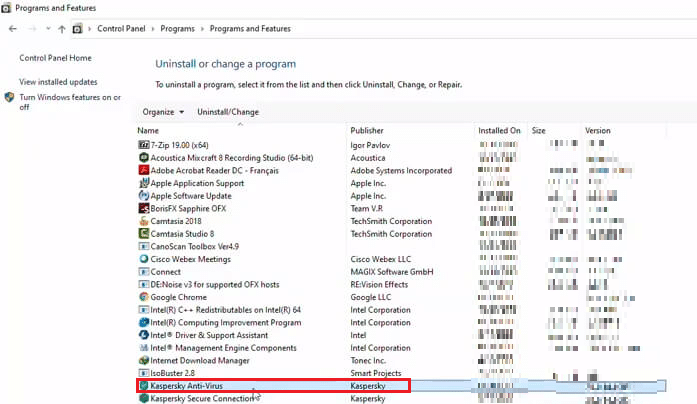Sort list by Installed On column
Viewport: 697px width, 404px height.
[x=499, y=130]
